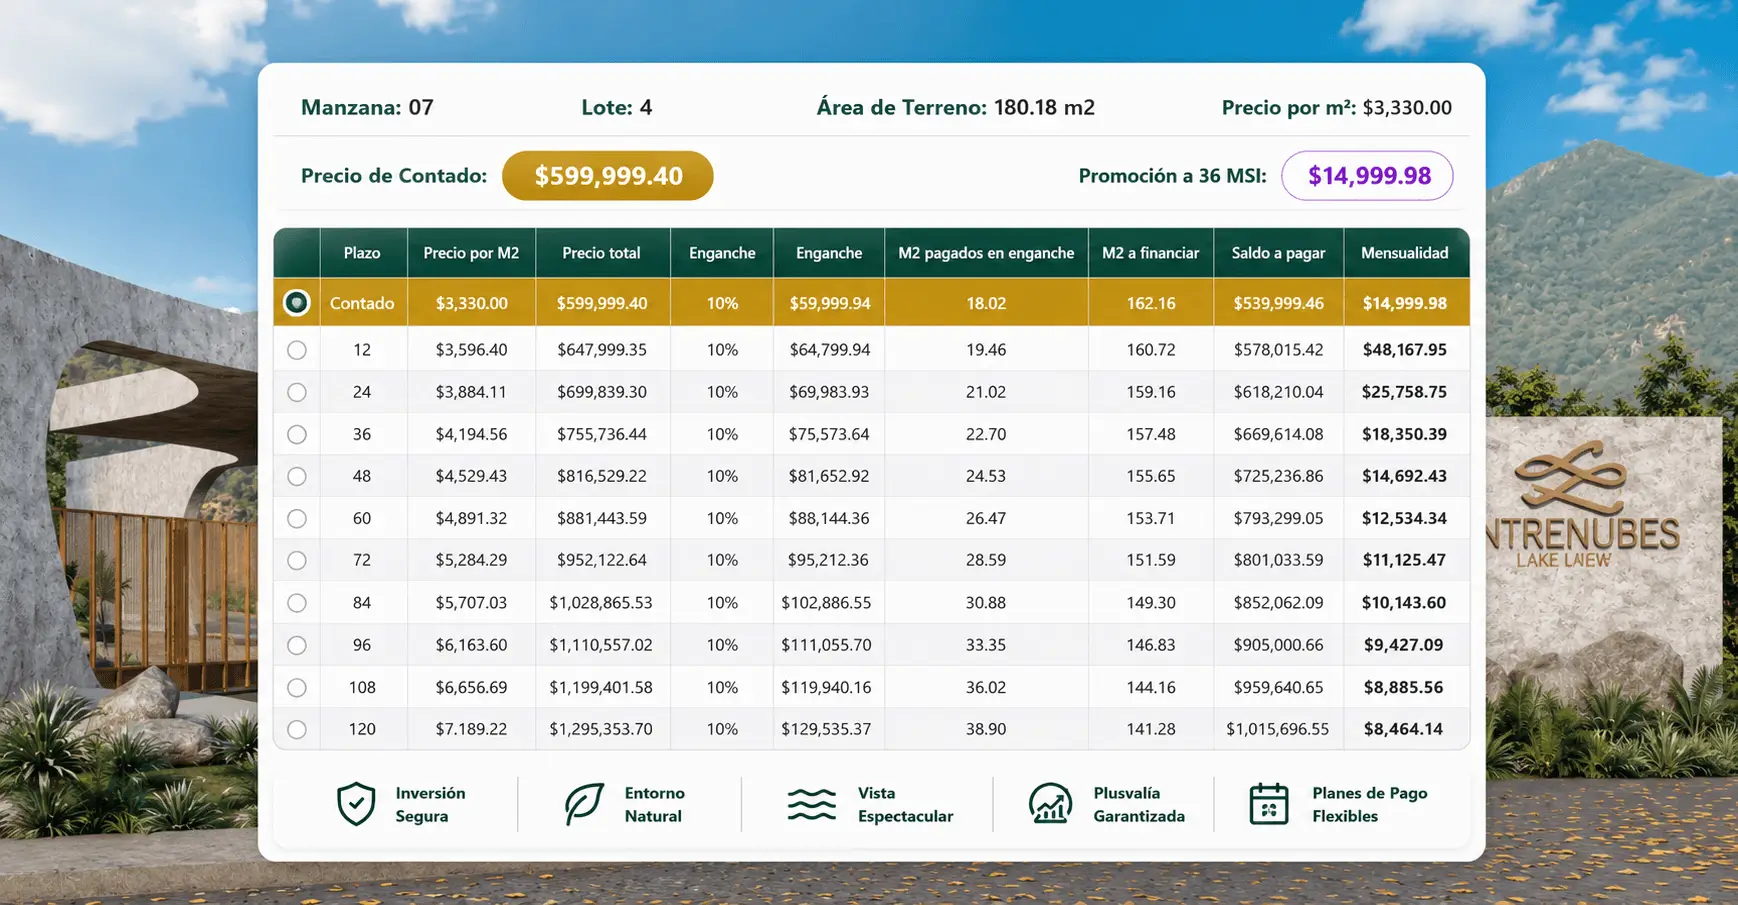Click the Plusvalía Garantizada text

point(1139,804)
